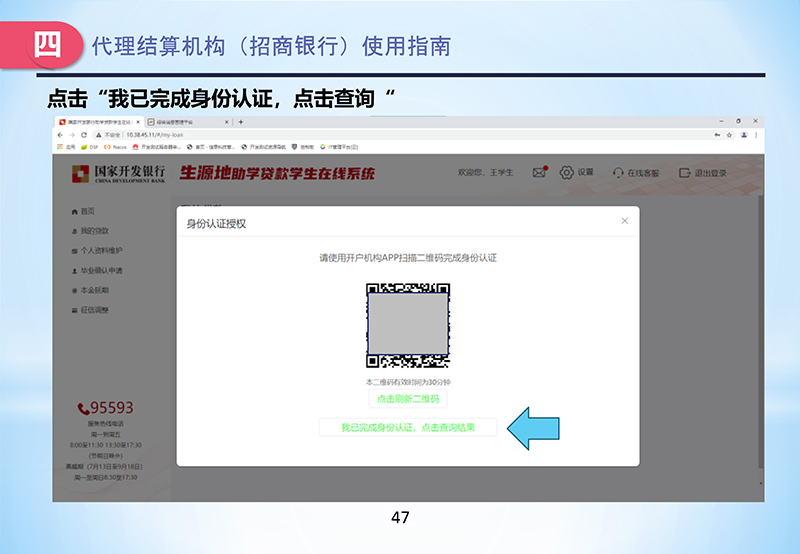Open 毕业确认申请 in the sidebar
Viewport: 800px width, 554px height.
(x=97, y=270)
